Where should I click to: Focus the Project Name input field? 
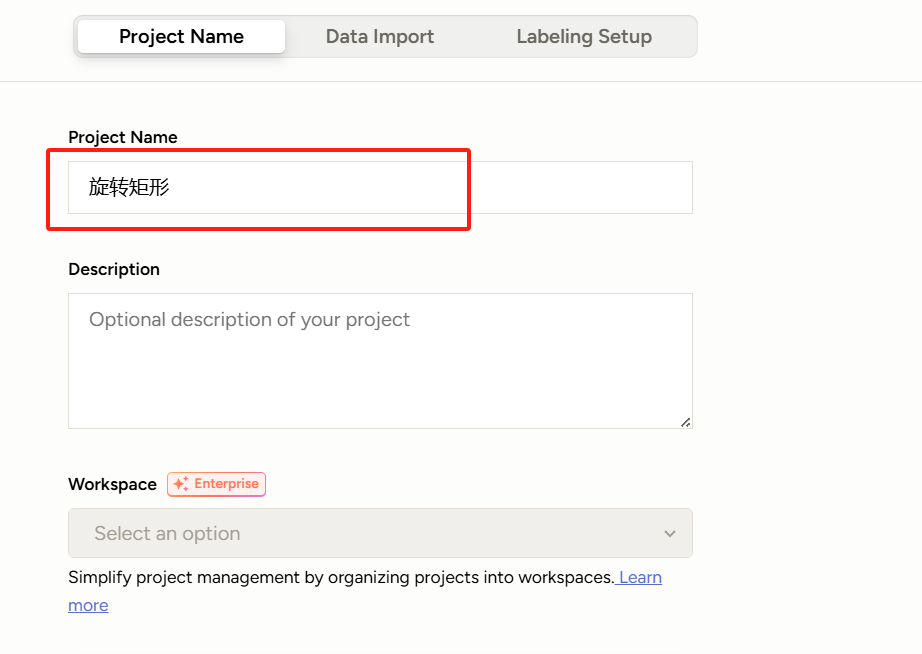[x=380, y=187]
